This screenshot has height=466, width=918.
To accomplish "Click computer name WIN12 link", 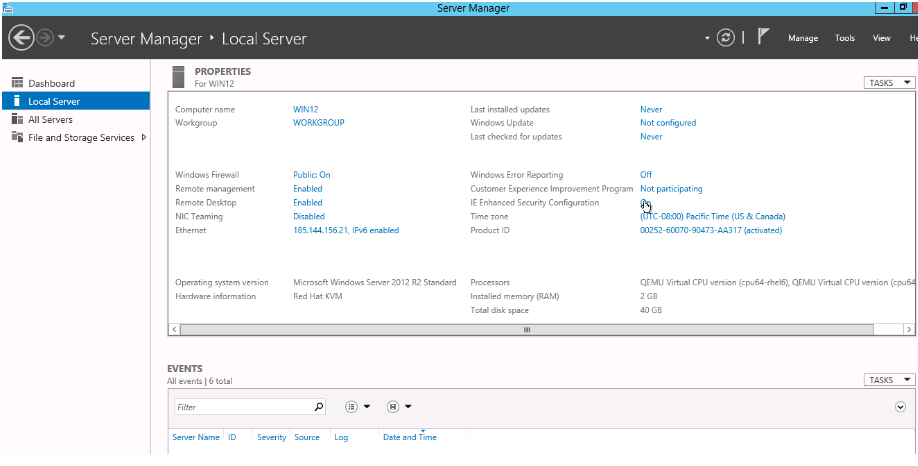I will pyautogui.click(x=306, y=109).
